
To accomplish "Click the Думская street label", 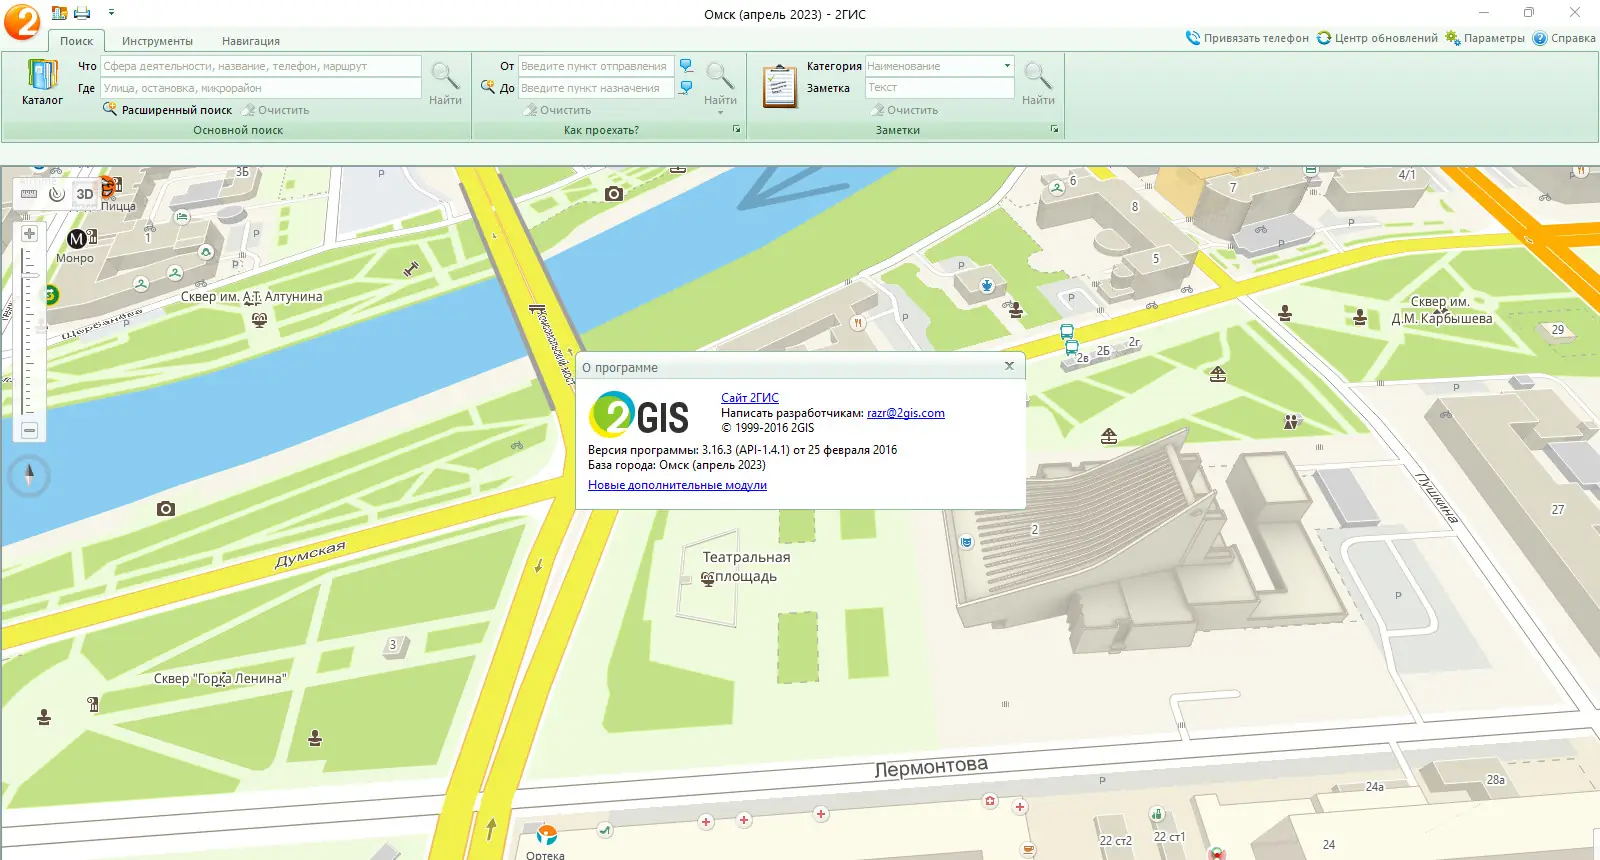I will click(310, 554).
